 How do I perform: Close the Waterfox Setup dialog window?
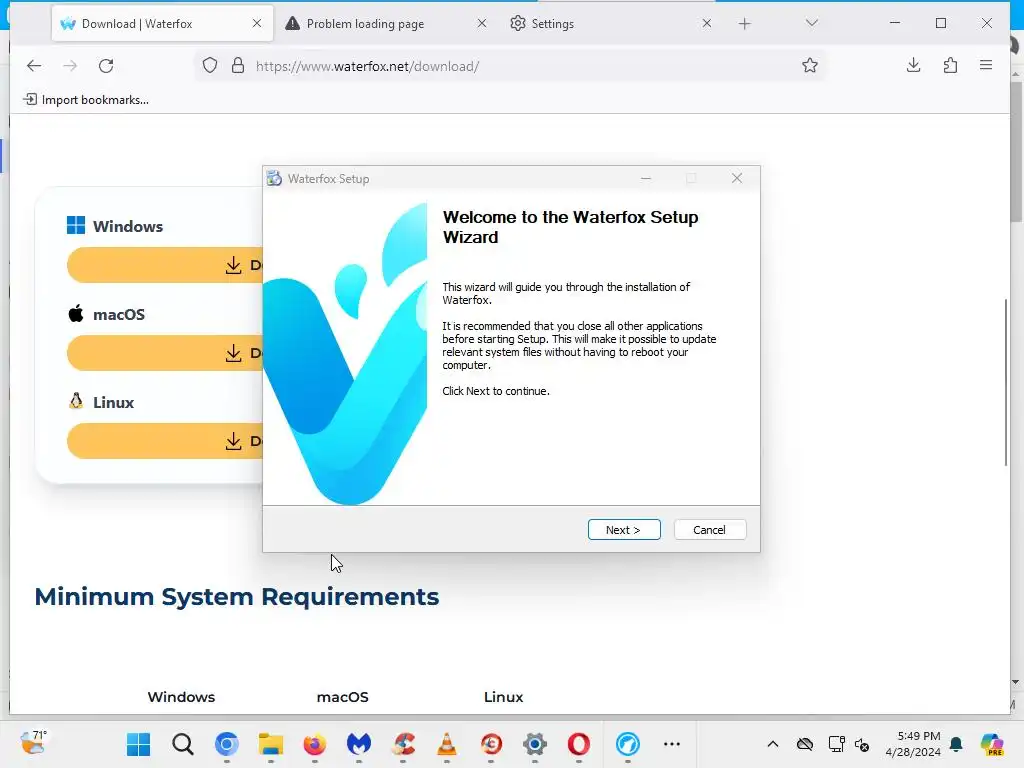[737, 178]
